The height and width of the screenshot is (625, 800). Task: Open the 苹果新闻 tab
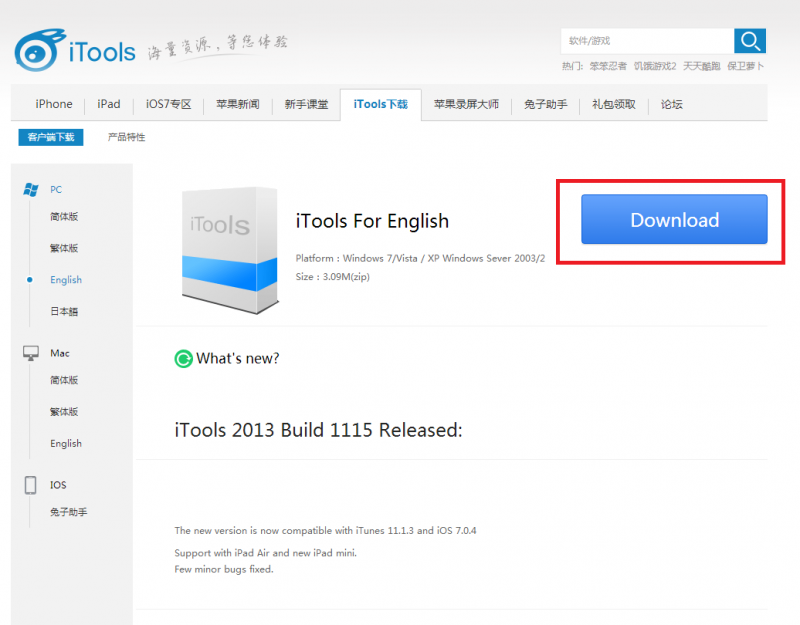point(237,104)
